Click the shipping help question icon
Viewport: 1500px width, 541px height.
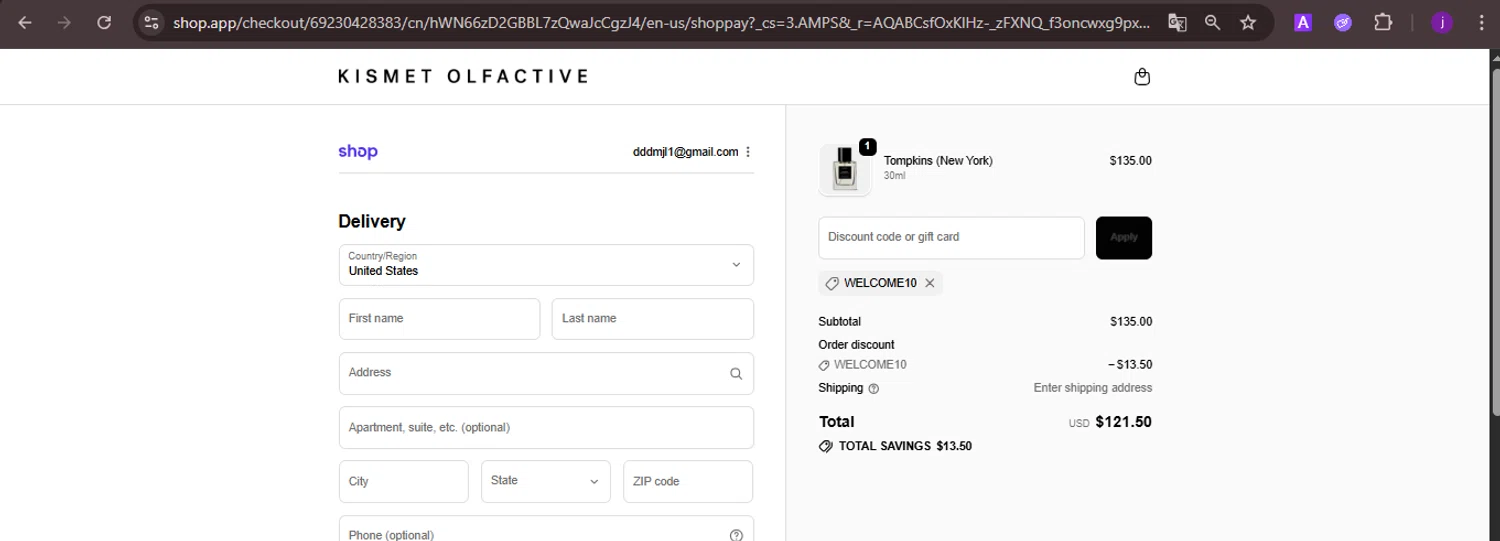tap(874, 389)
